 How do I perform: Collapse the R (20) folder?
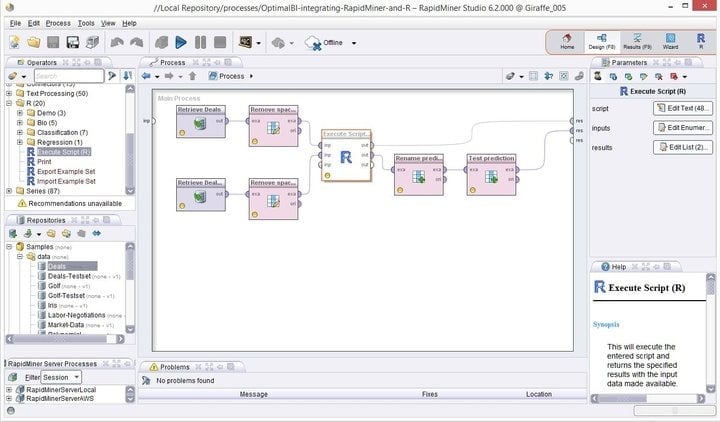pyautogui.click(x=9, y=103)
